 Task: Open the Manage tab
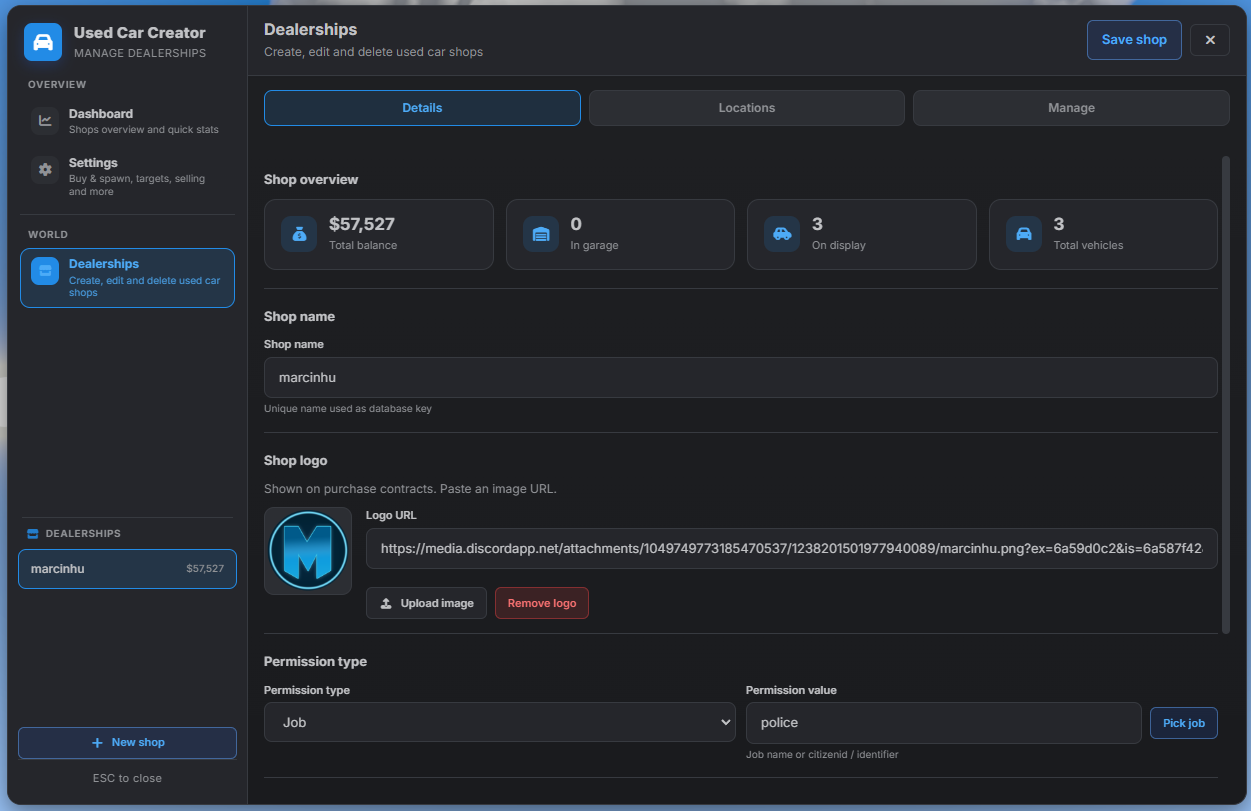pos(1071,108)
